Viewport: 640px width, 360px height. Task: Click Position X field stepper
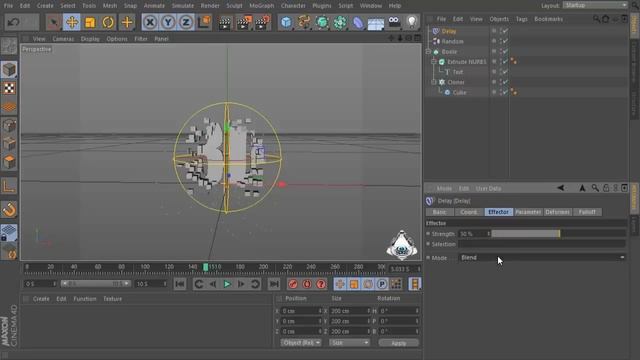click(x=320, y=311)
